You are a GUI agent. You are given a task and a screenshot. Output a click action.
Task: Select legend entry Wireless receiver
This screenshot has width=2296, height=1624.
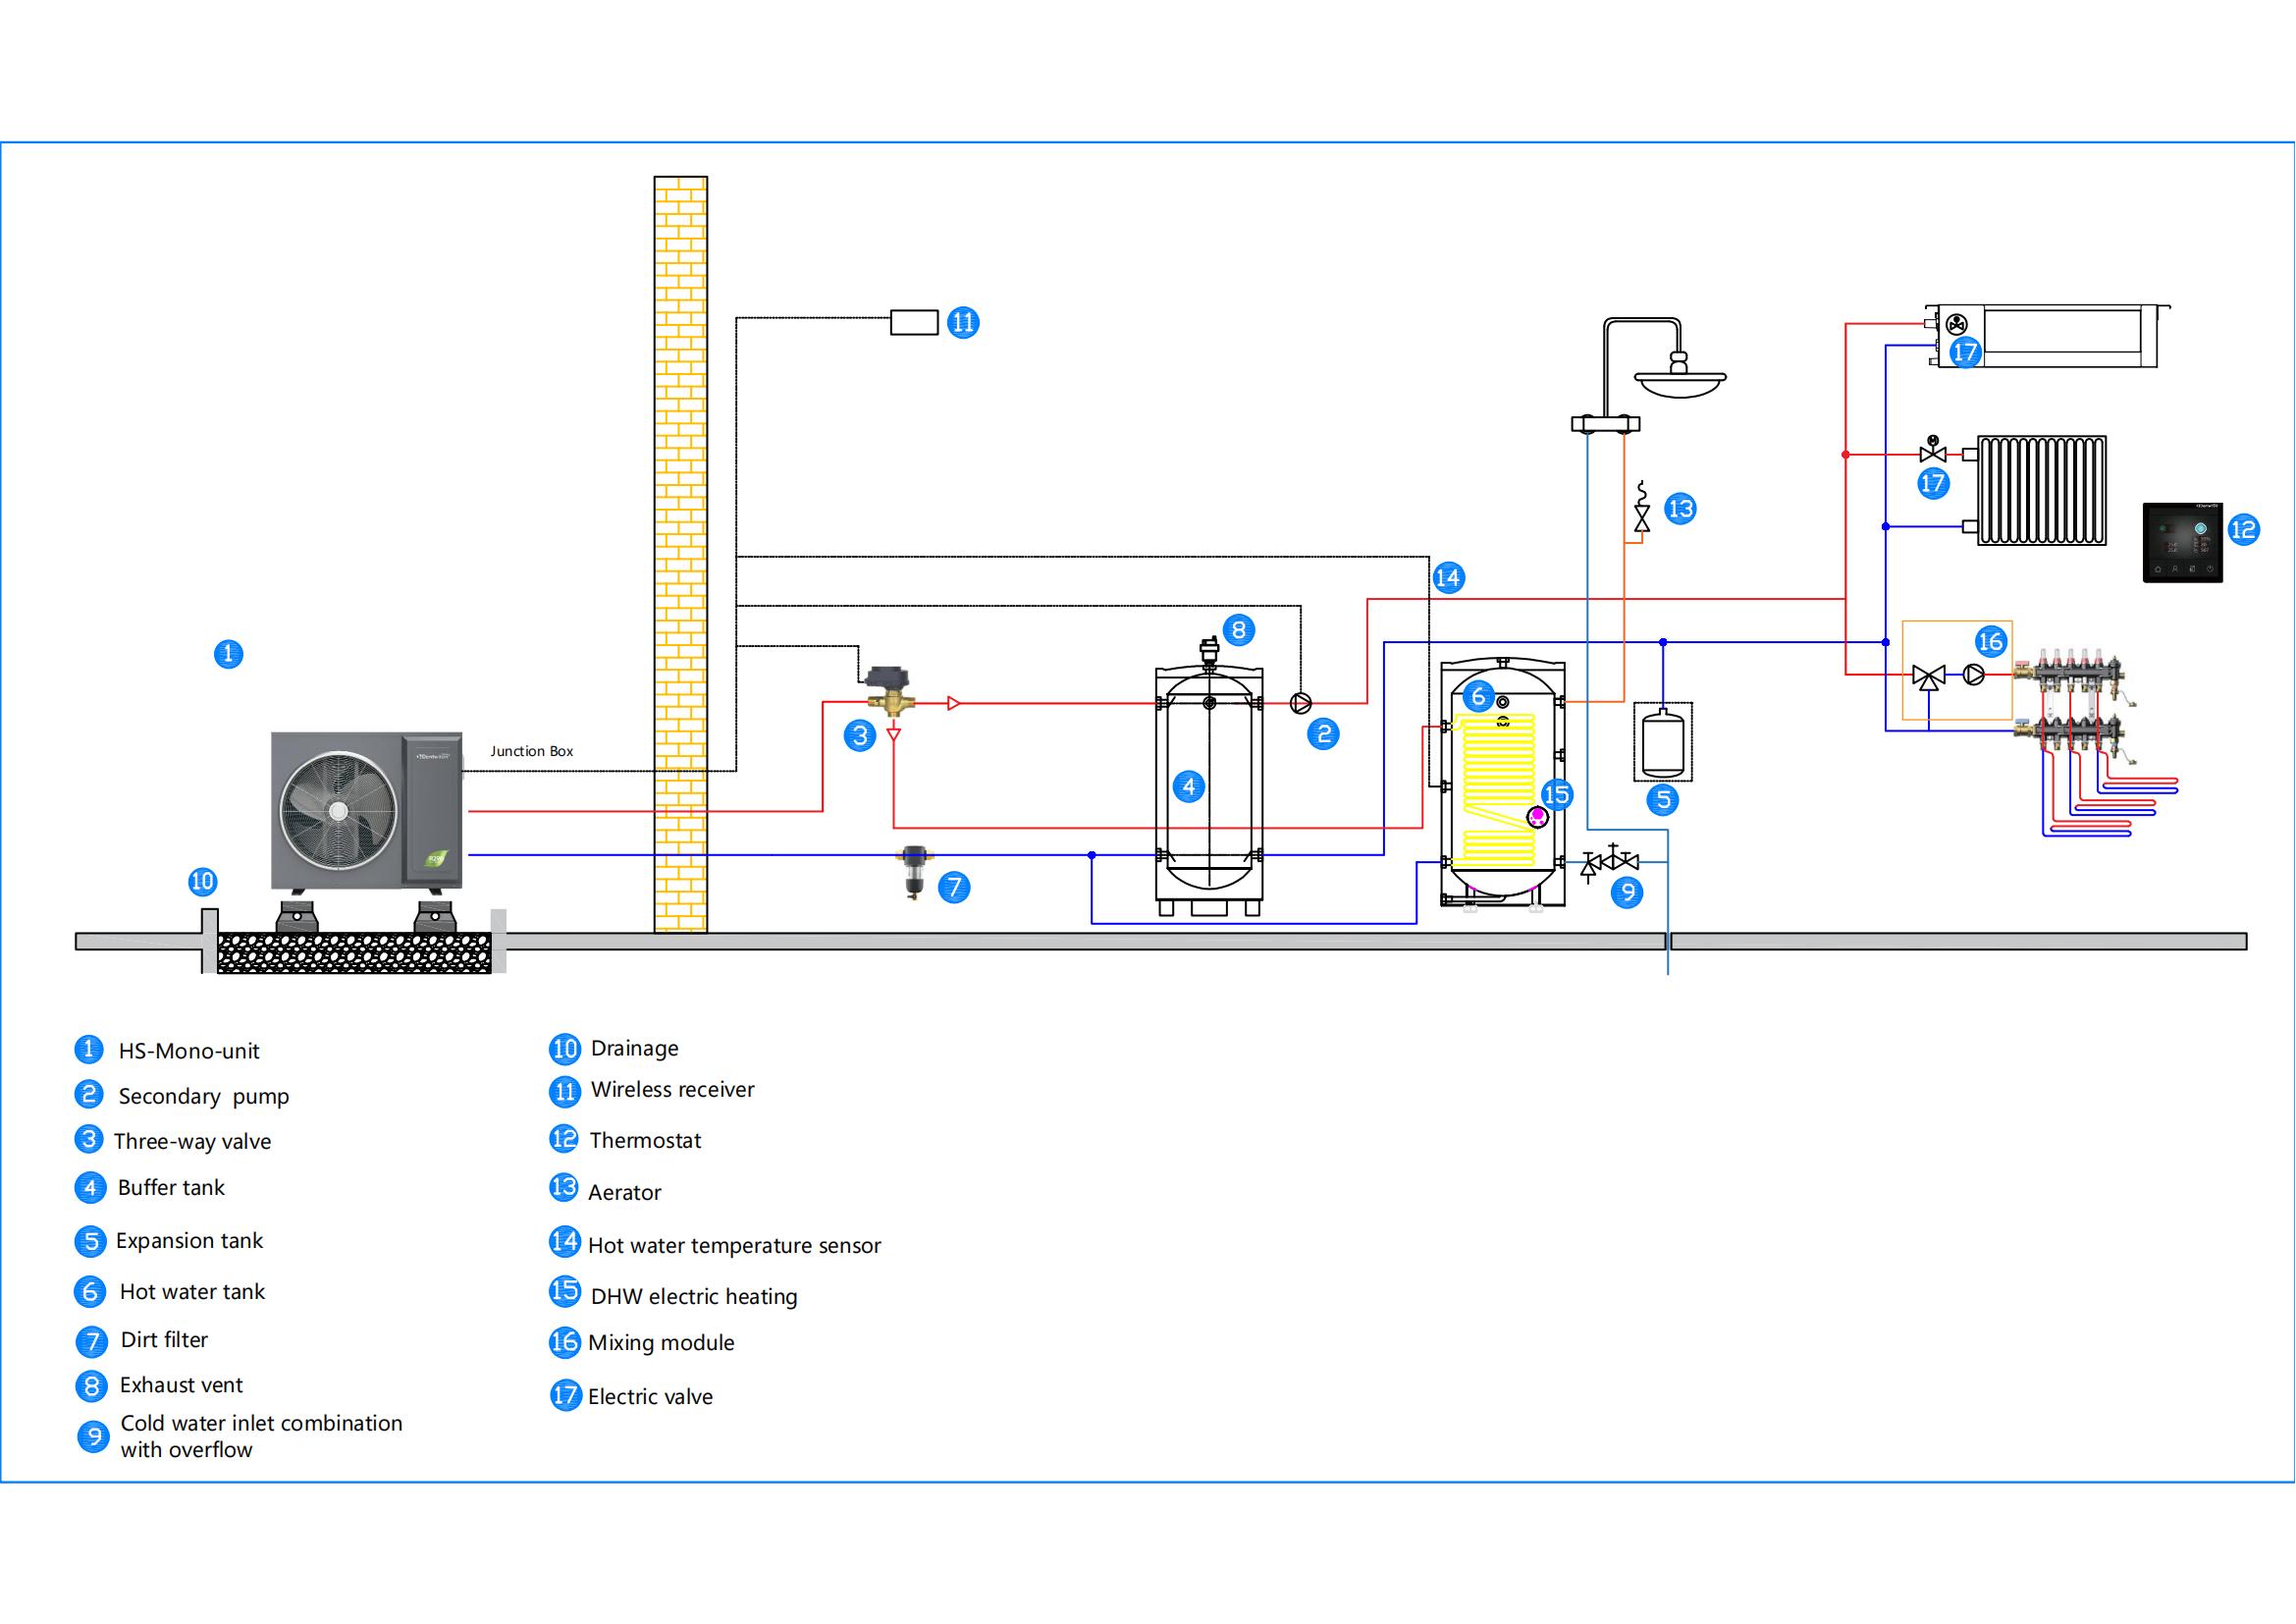click(672, 1089)
